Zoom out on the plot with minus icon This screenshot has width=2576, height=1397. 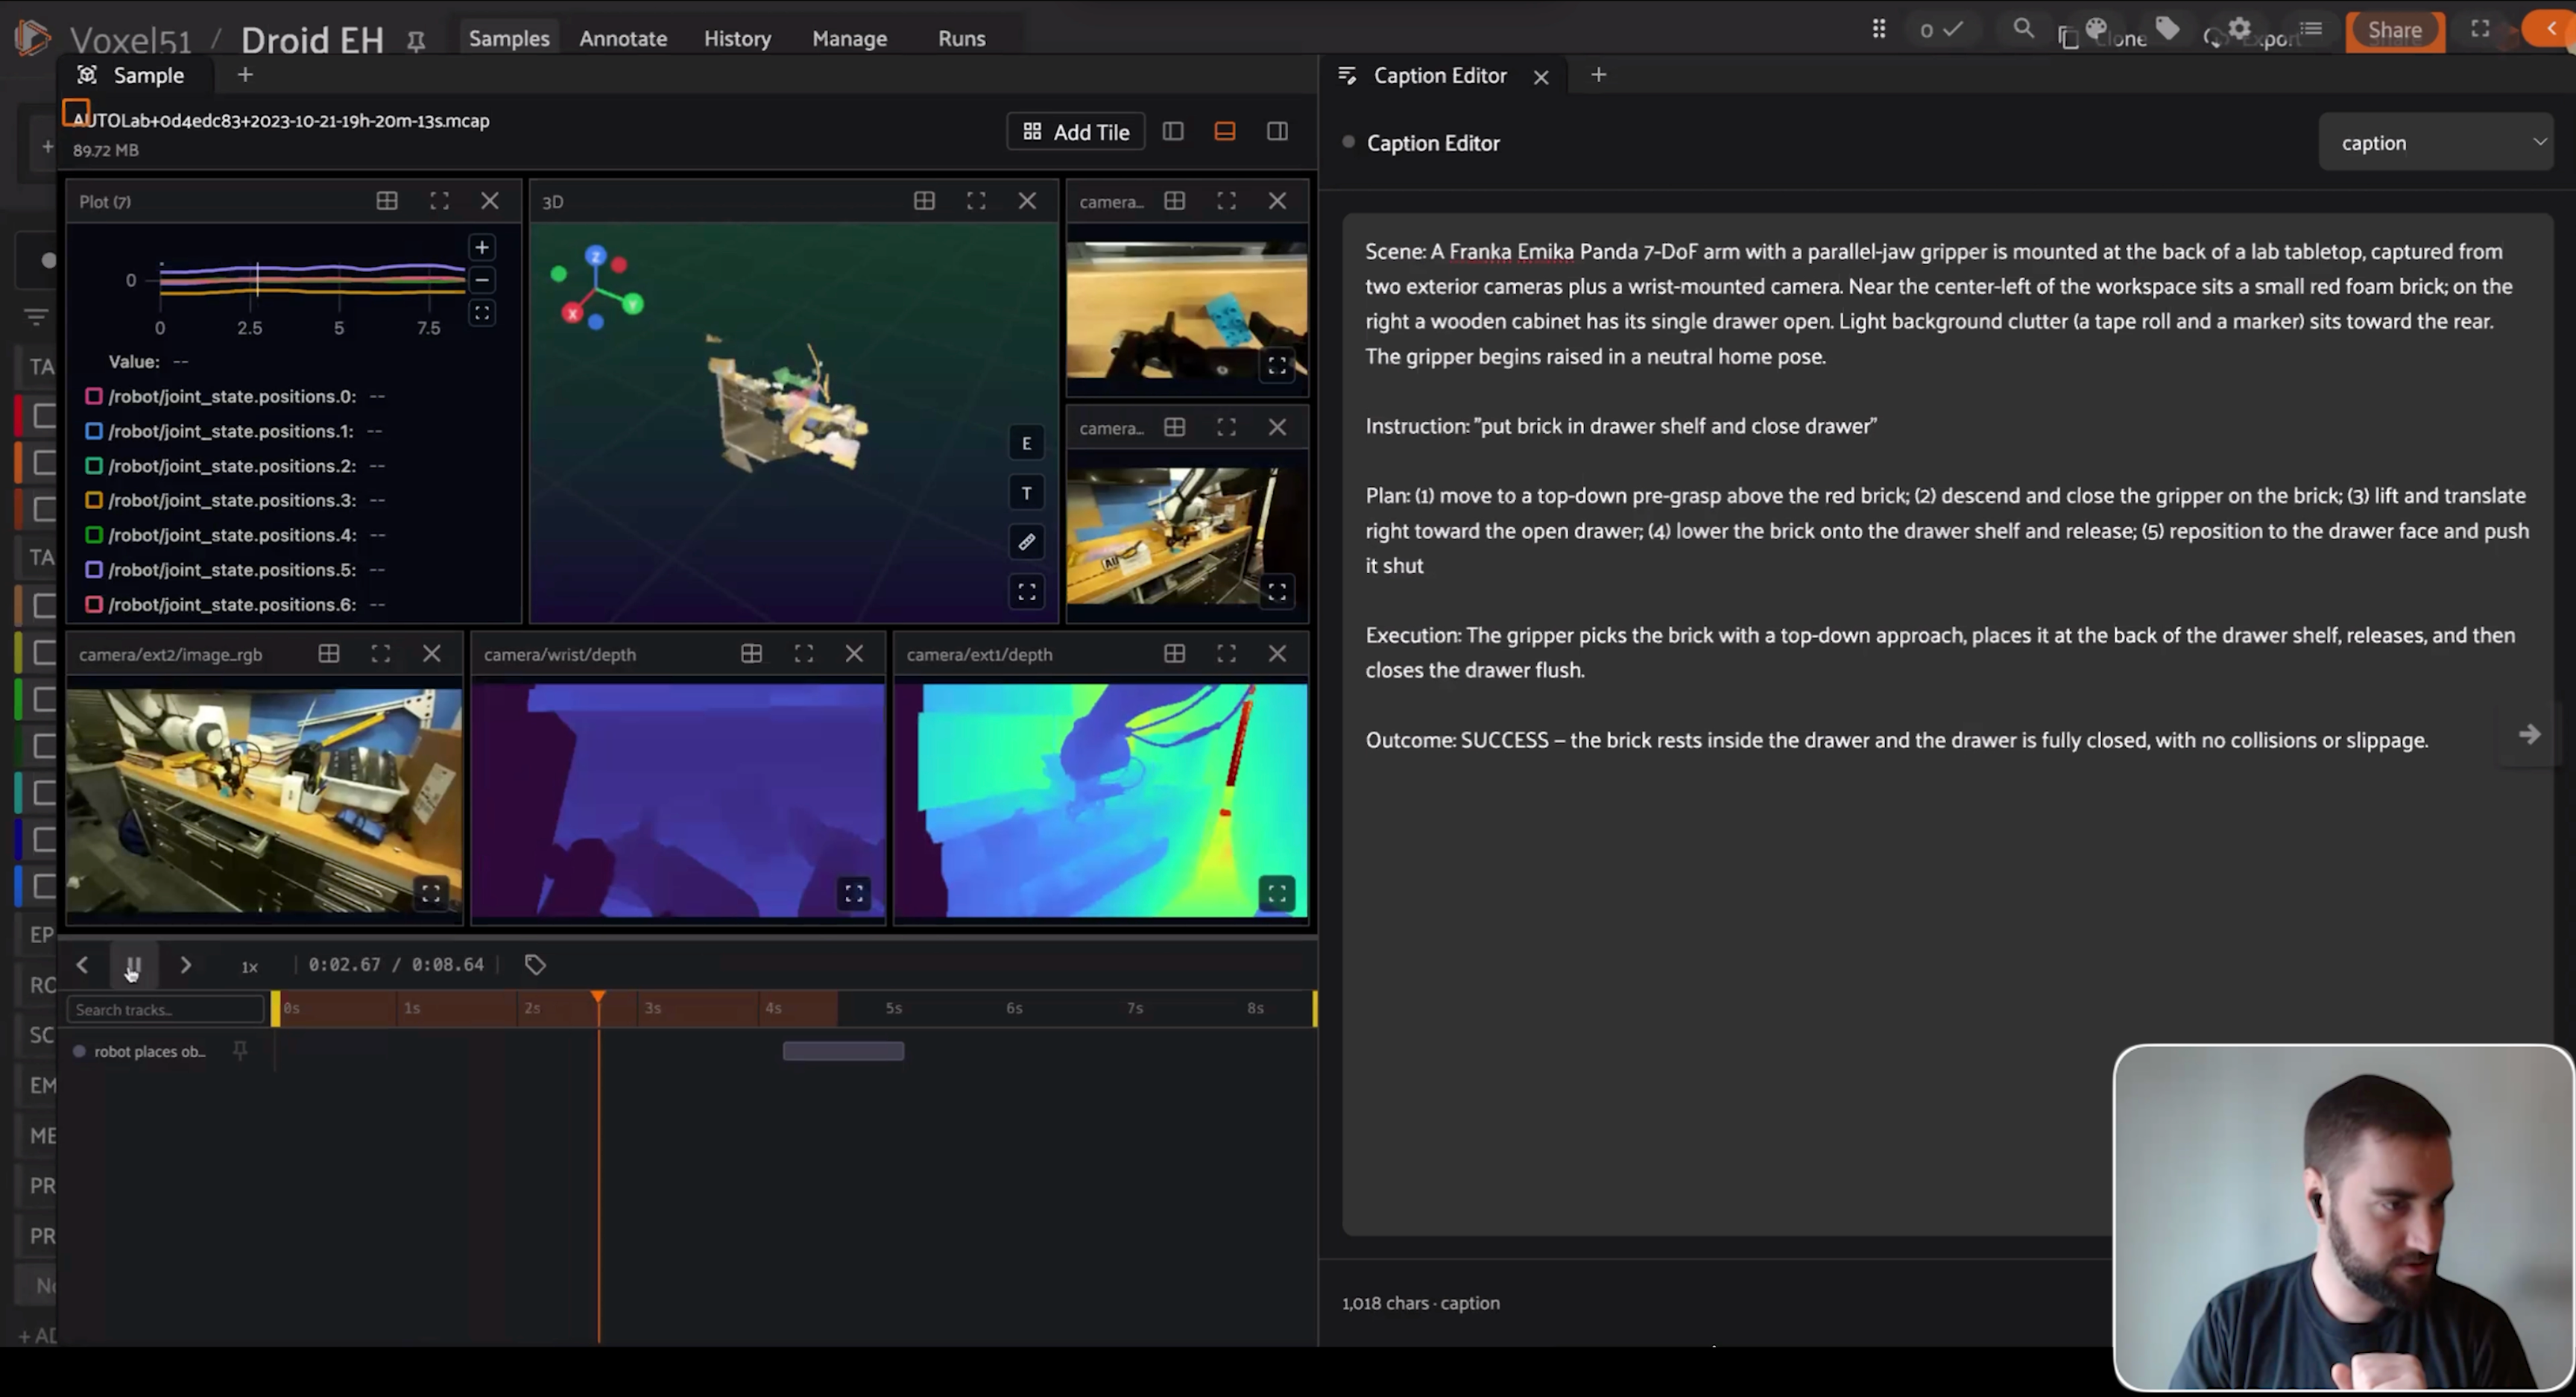481,280
